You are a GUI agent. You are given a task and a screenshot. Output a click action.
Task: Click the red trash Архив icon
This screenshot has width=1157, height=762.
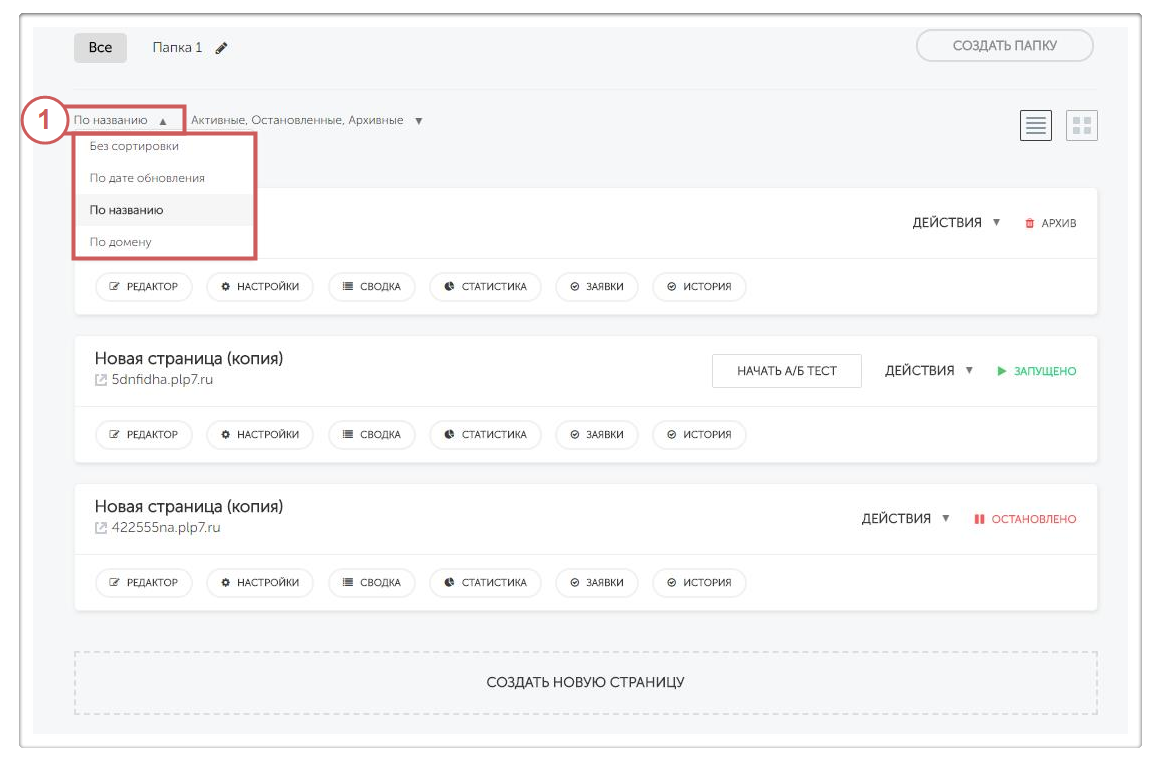click(x=1029, y=223)
